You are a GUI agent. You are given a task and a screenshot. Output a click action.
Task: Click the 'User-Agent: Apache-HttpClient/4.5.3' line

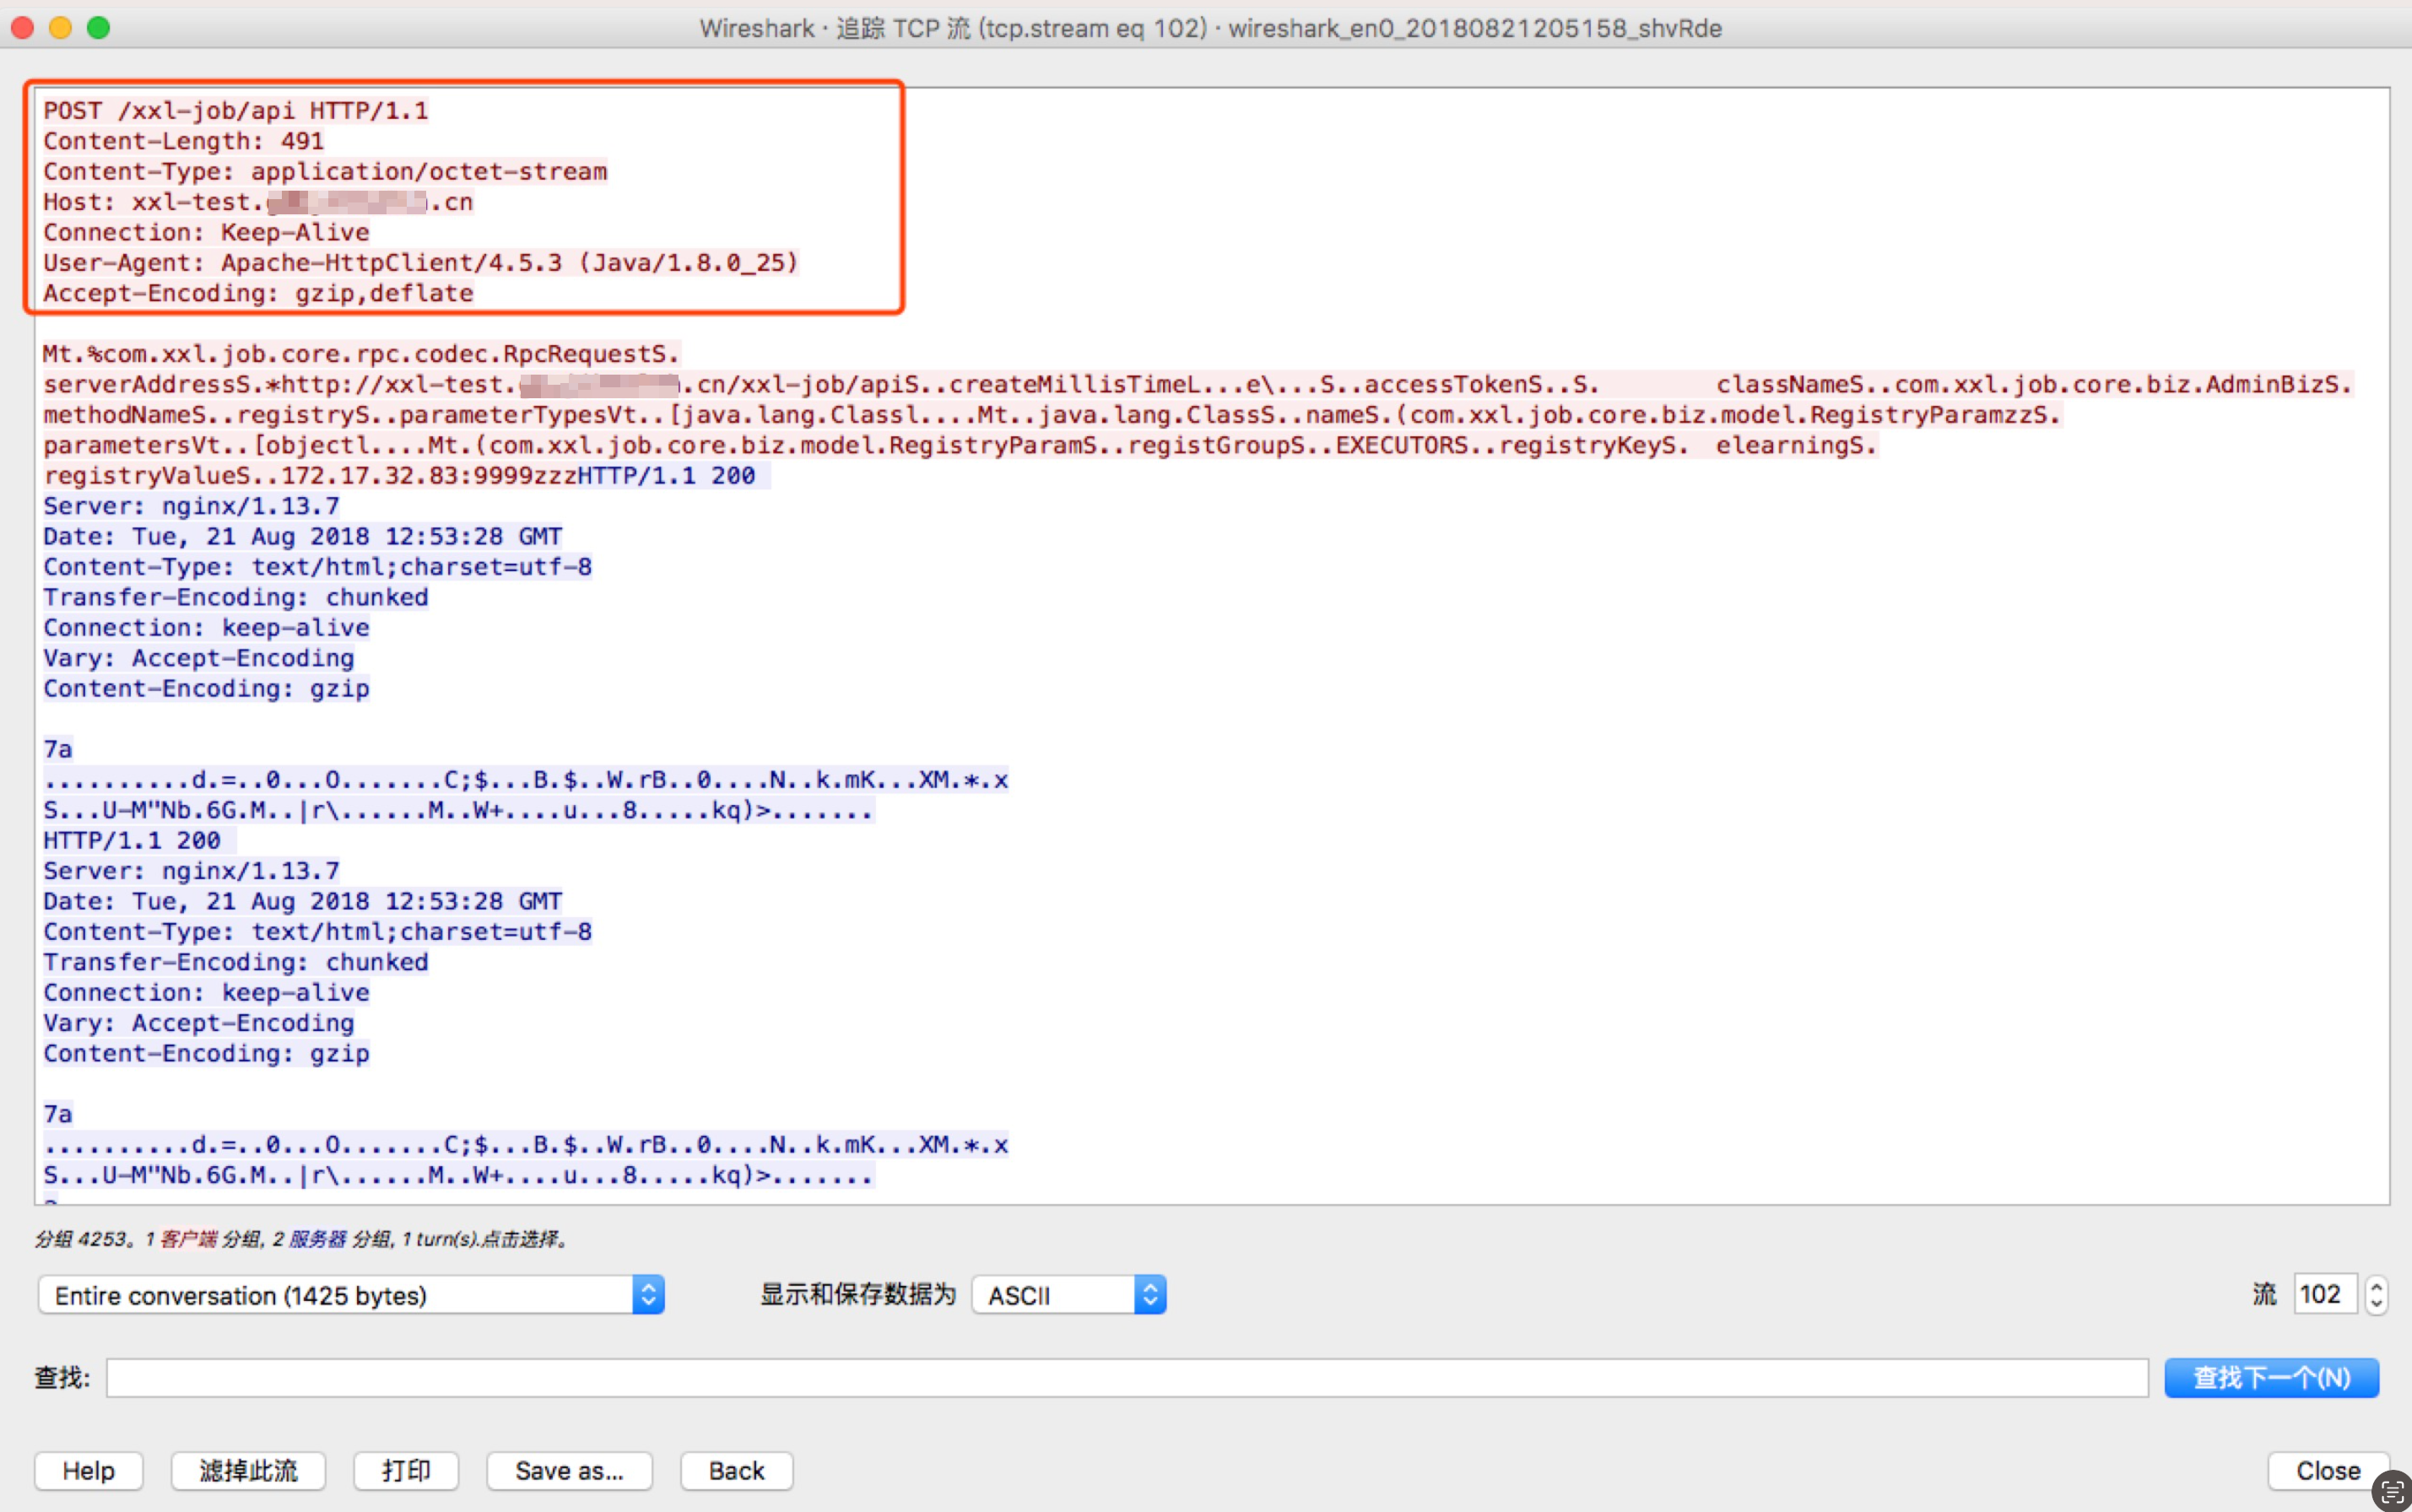coord(421,262)
